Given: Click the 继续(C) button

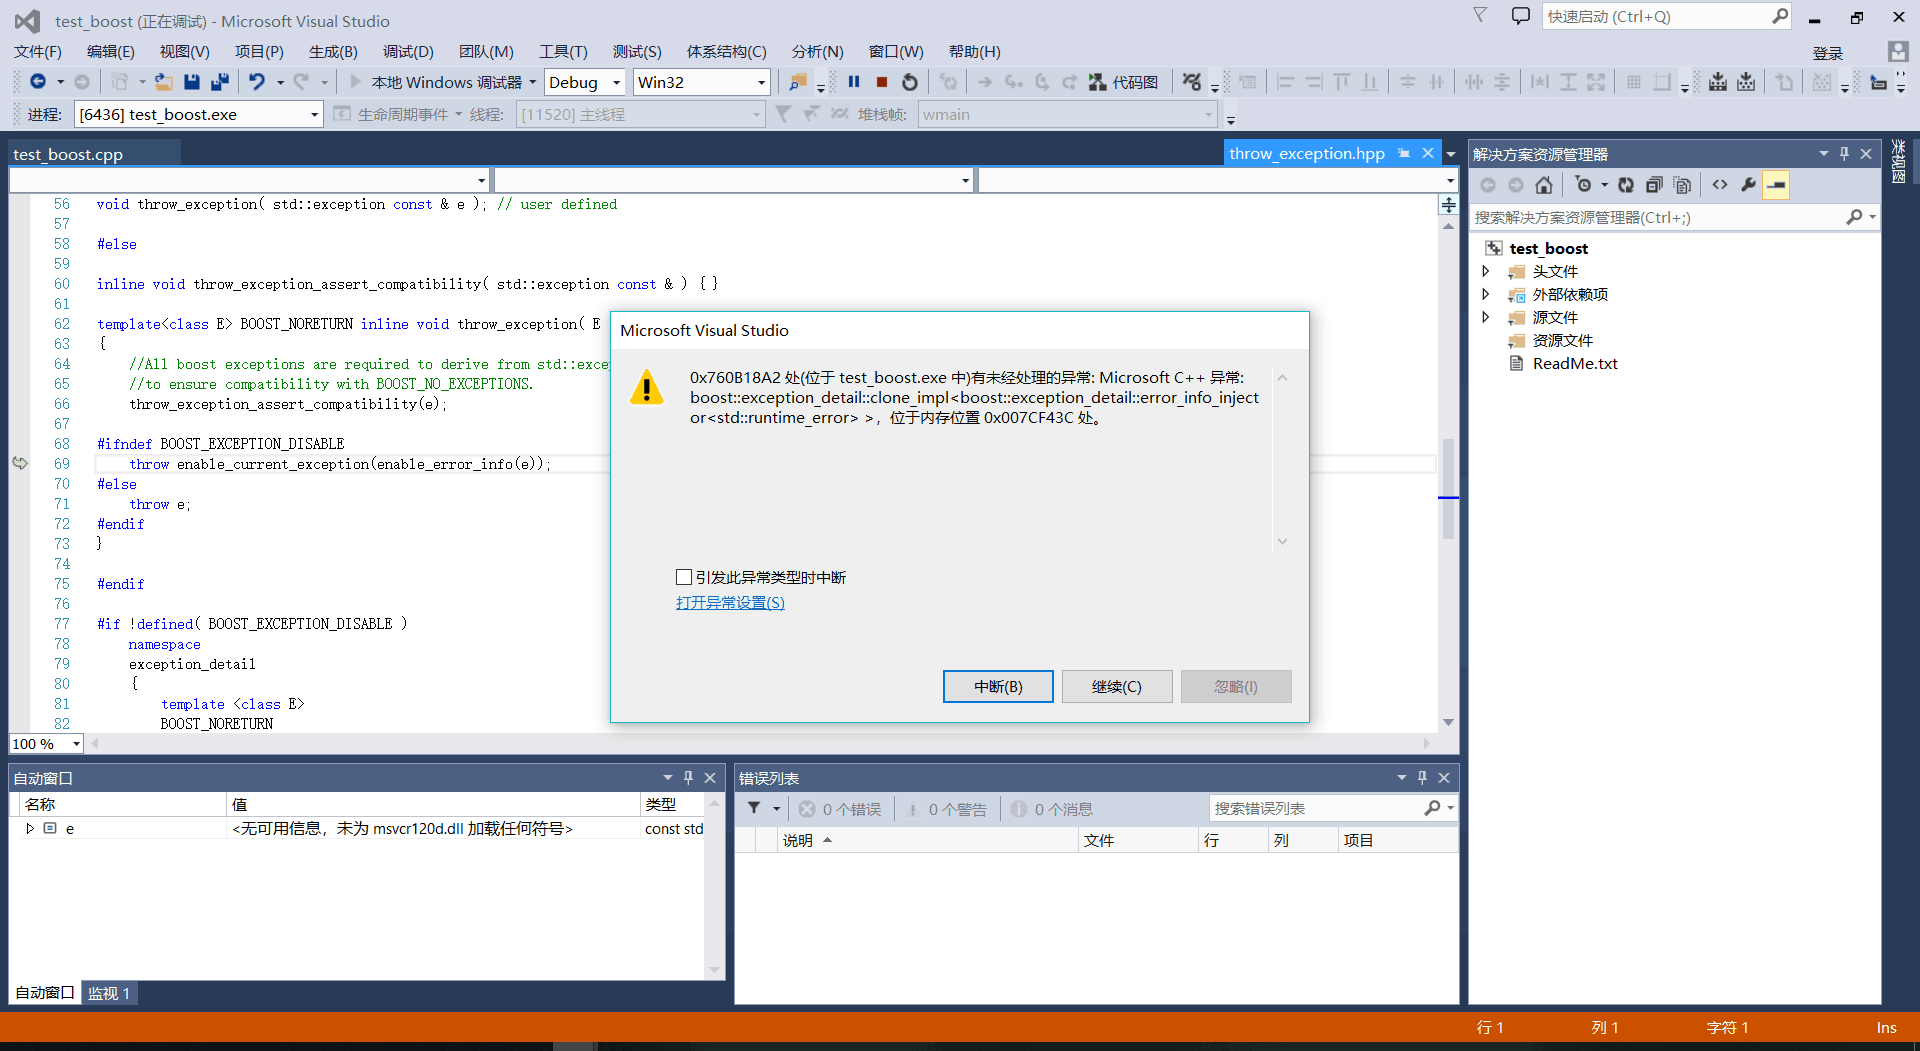Looking at the screenshot, I should [1117, 687].
